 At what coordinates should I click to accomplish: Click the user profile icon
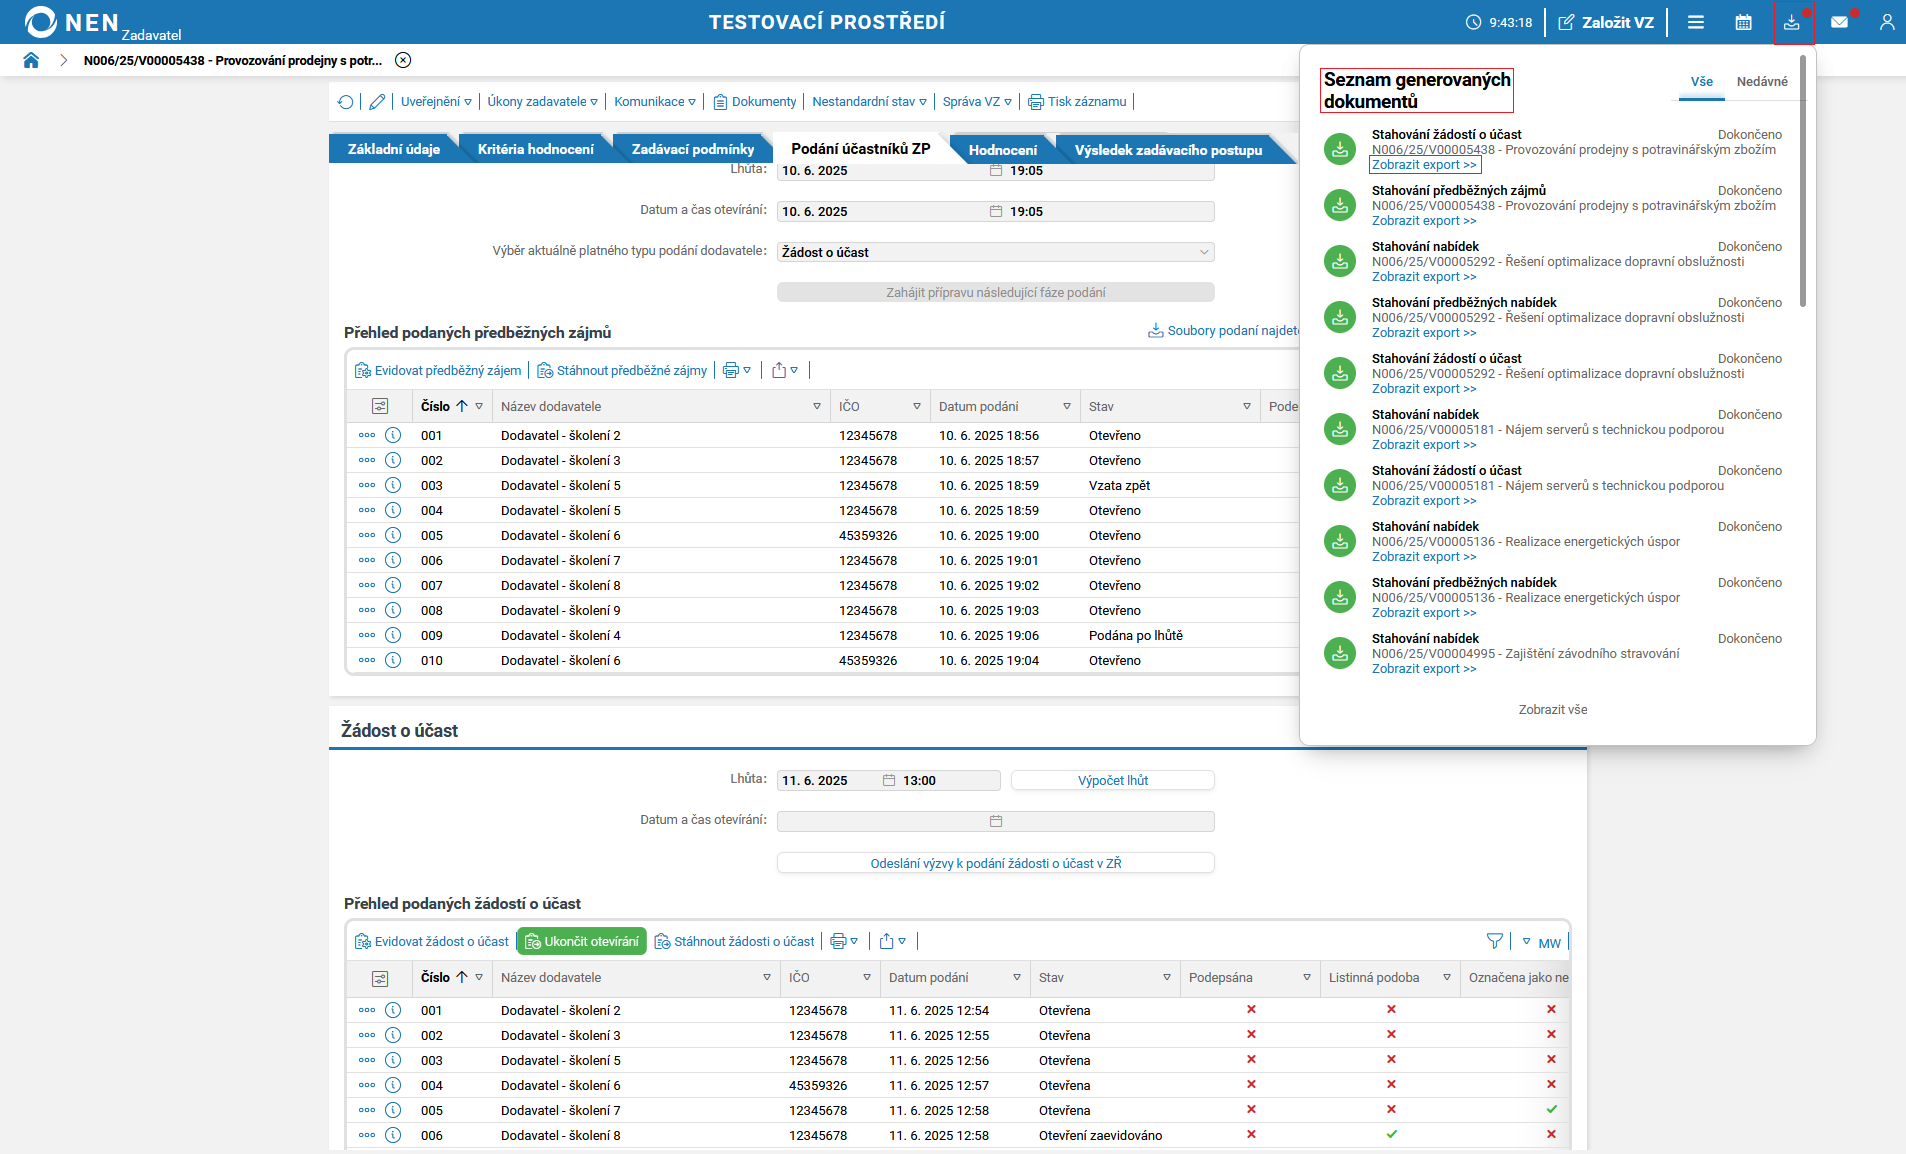click(1886, 22)
